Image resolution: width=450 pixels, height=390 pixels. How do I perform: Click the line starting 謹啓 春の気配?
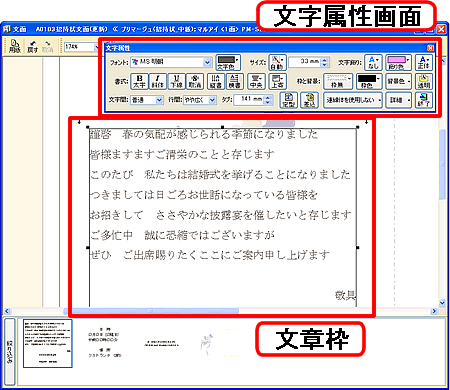(x=204, y=134)
